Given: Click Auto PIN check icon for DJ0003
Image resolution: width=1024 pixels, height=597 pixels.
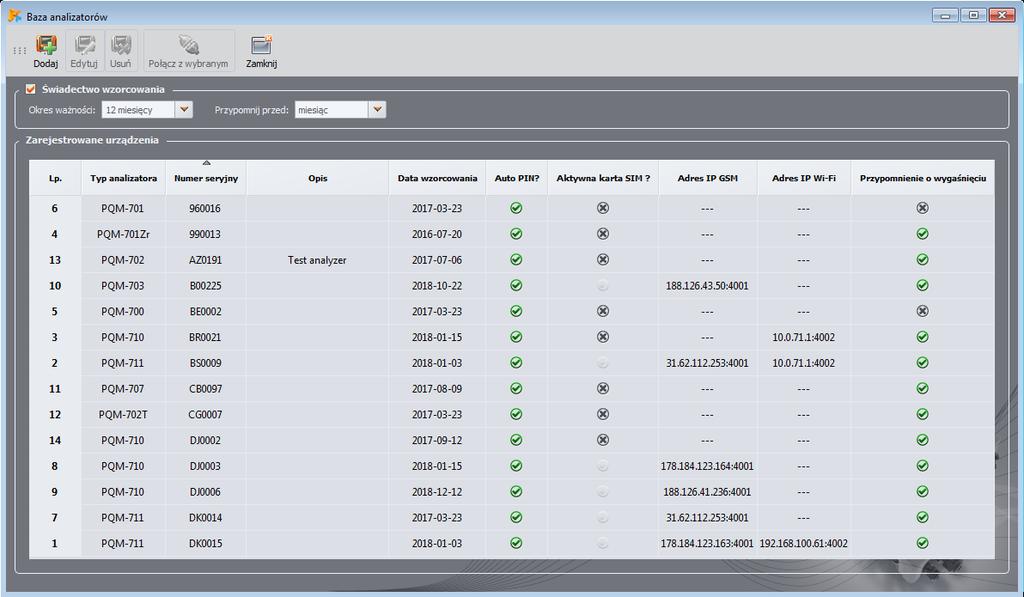Looking at the screenshot, I should (516, 466).
